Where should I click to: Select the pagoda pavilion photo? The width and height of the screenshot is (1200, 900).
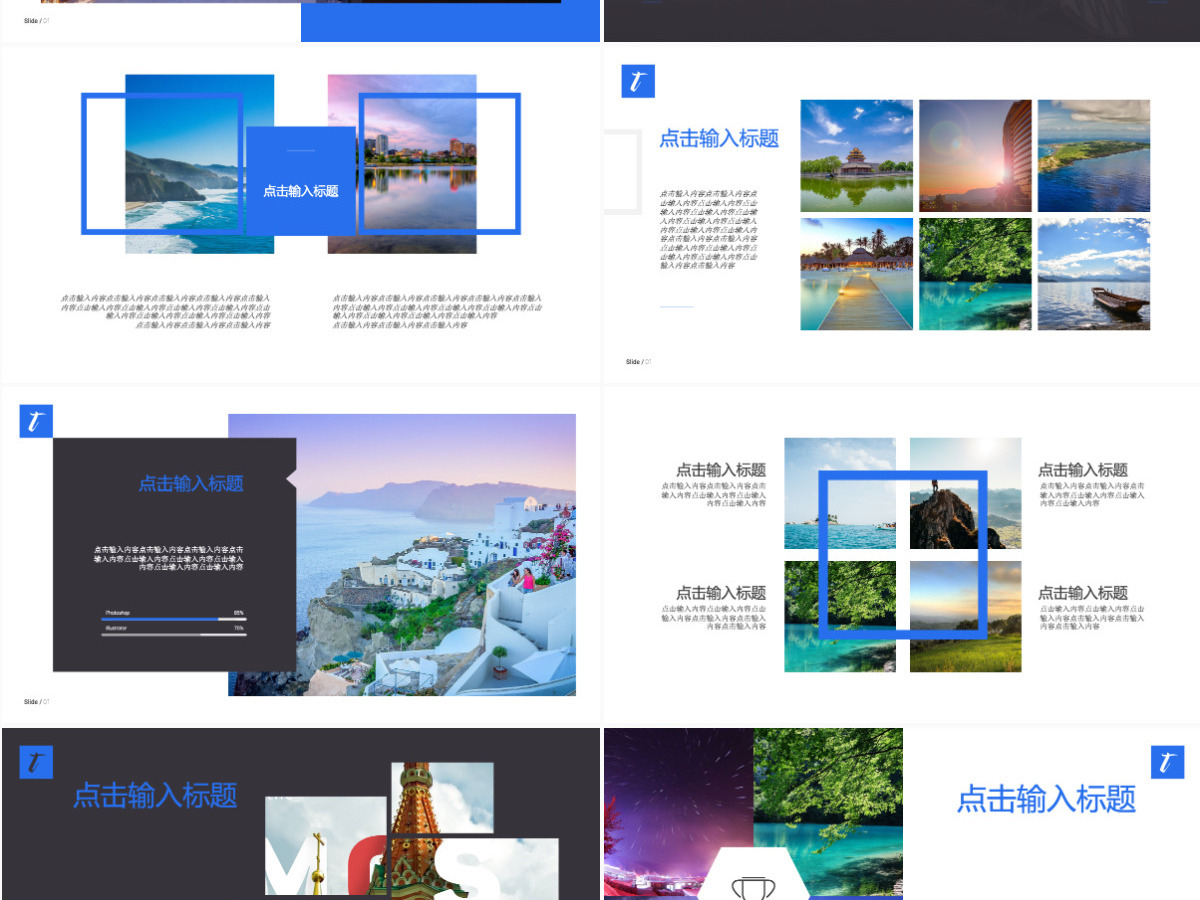coord(857,156)
